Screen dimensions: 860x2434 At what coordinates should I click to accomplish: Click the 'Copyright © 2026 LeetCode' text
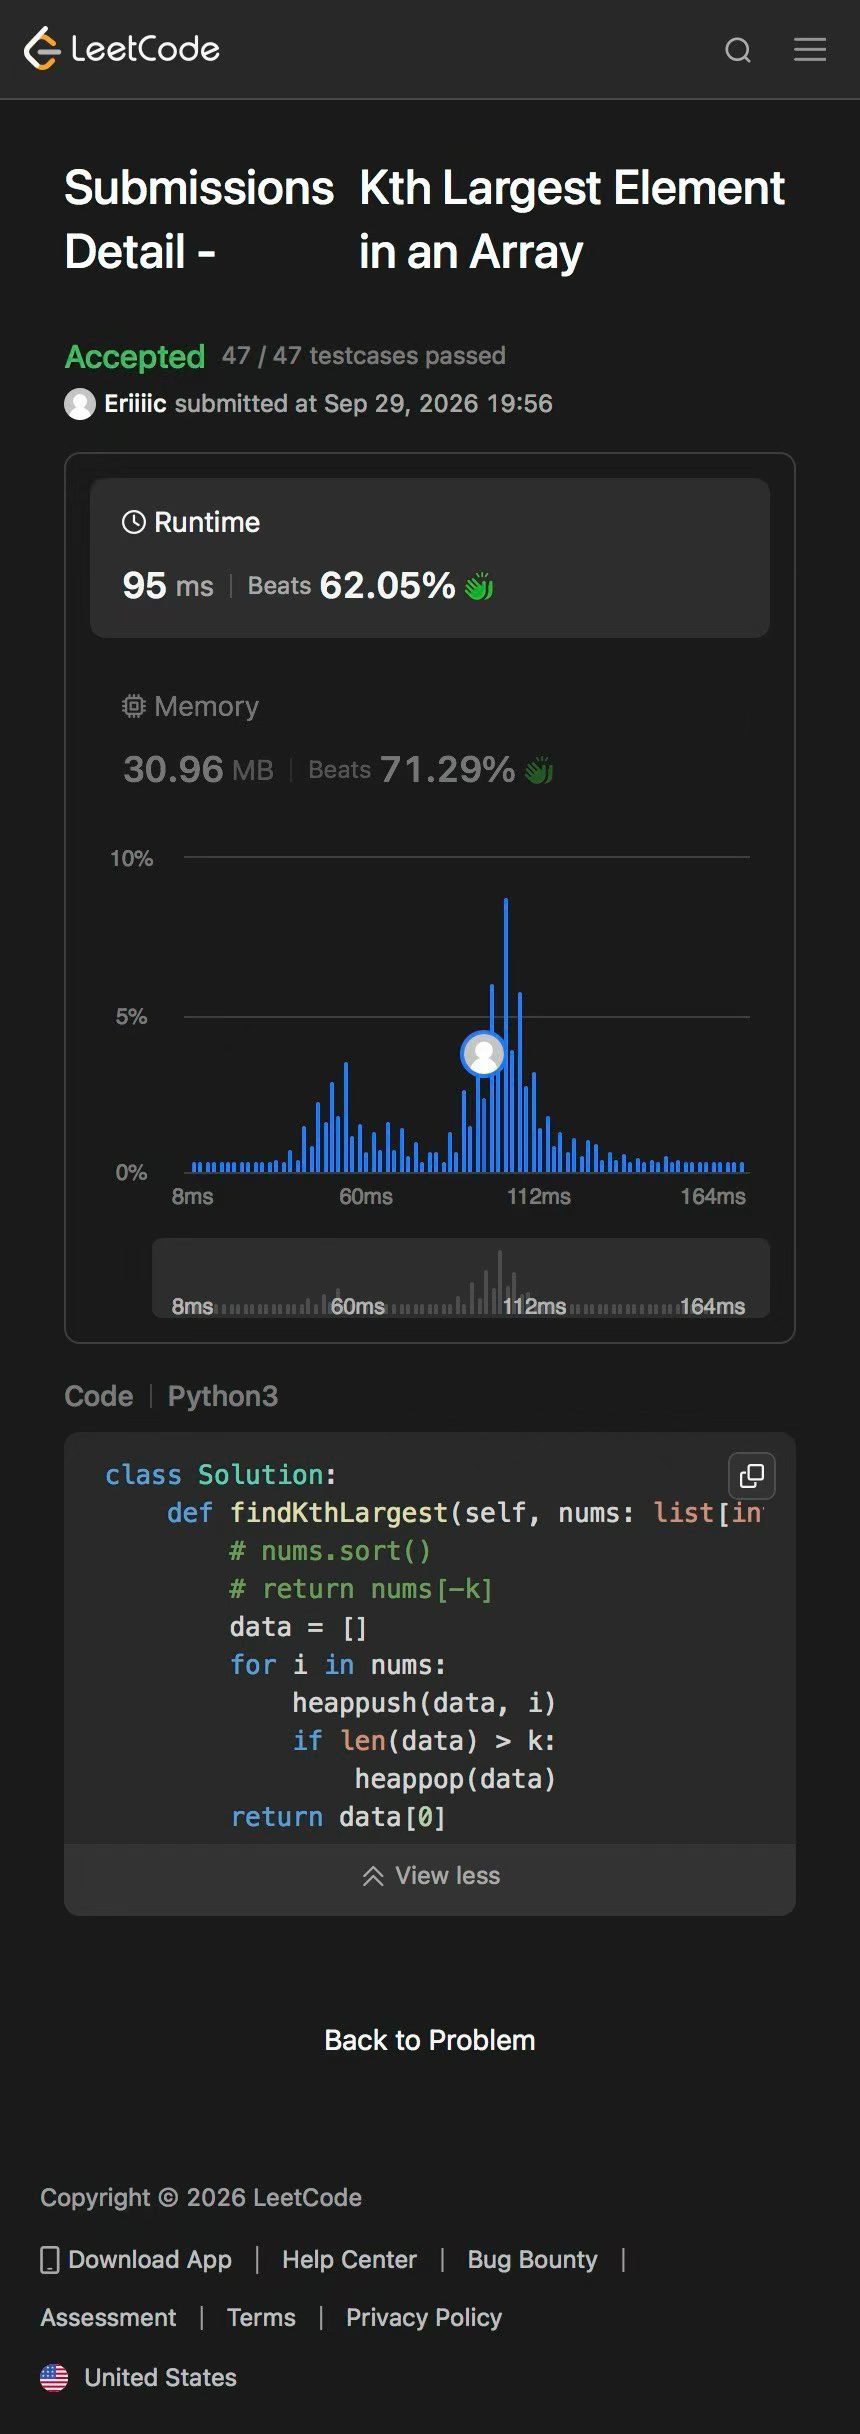pos(201,2197)
